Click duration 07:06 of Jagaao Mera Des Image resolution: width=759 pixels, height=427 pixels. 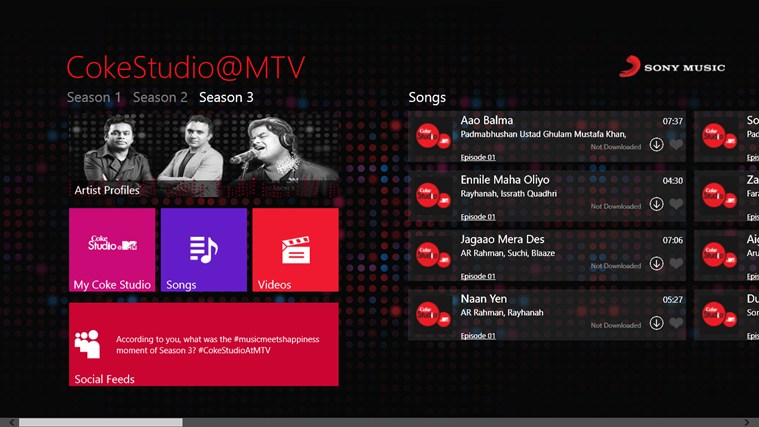[x=672, y=240]
